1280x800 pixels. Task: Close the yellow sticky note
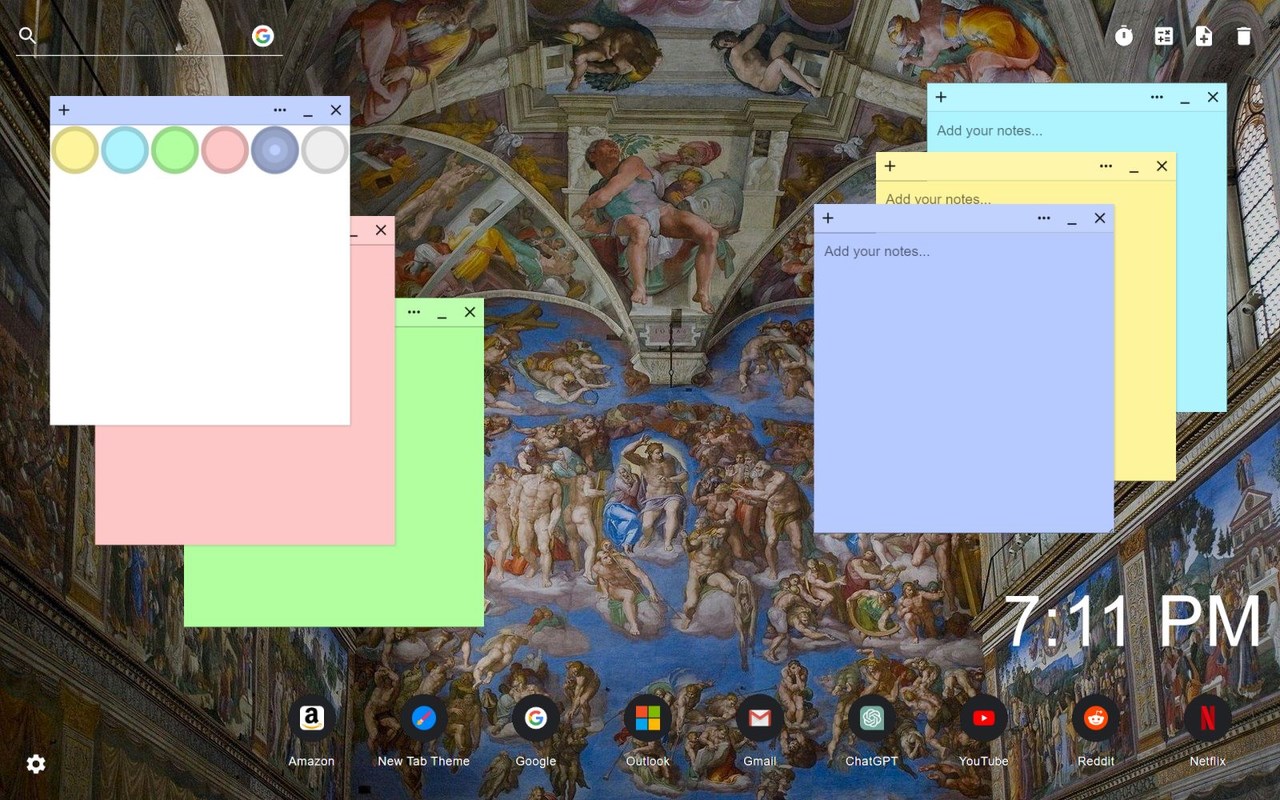click(x=1162, y=166)
